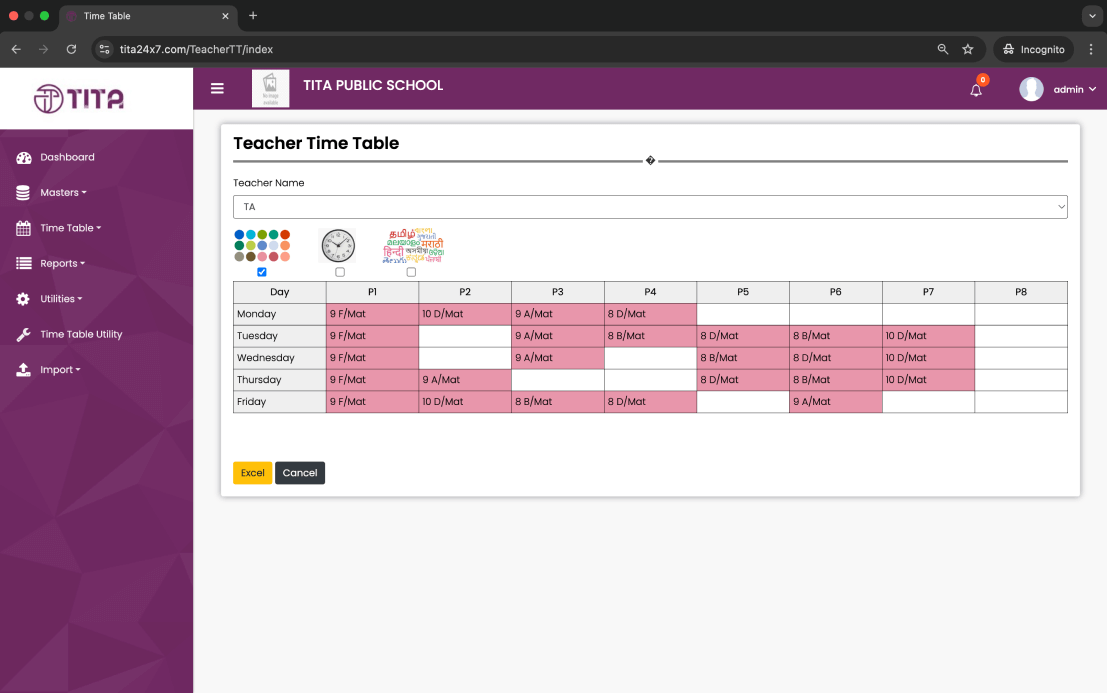Click the Friday row label
1107x693 pixels.
pos(280,402)
